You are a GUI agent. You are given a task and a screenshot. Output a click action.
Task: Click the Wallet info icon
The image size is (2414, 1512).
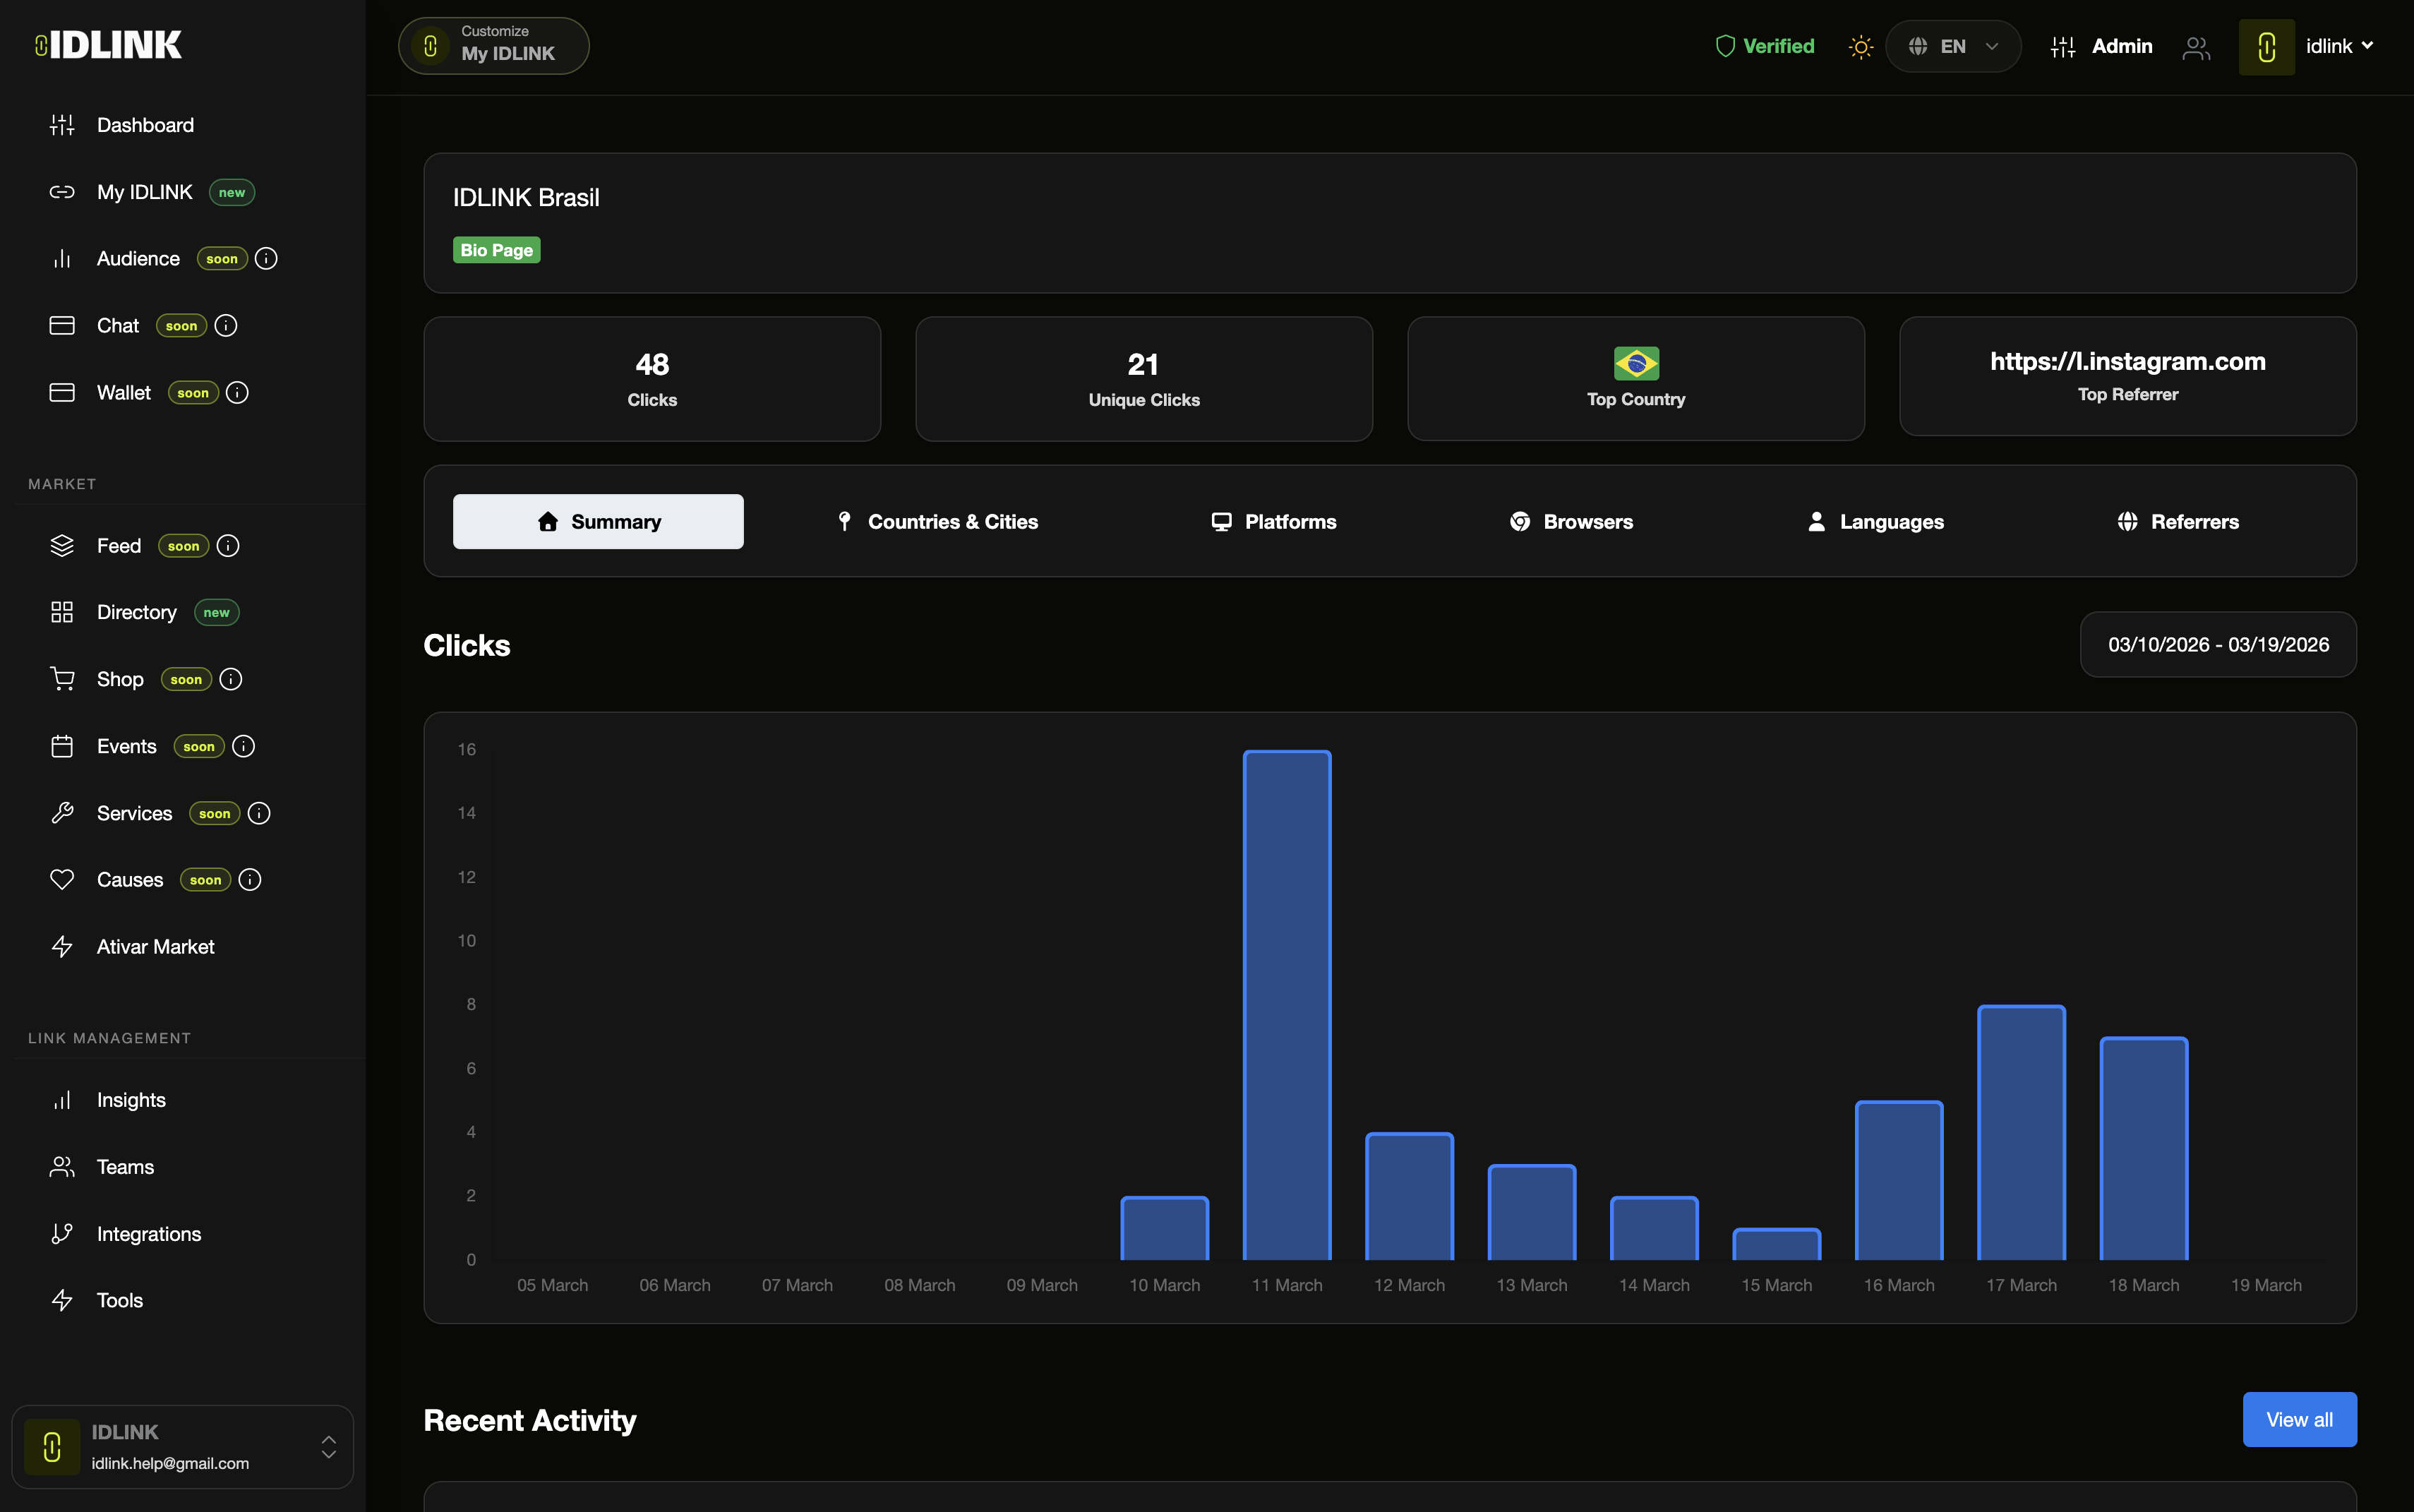pyautogui.click(x=237, y=393)
